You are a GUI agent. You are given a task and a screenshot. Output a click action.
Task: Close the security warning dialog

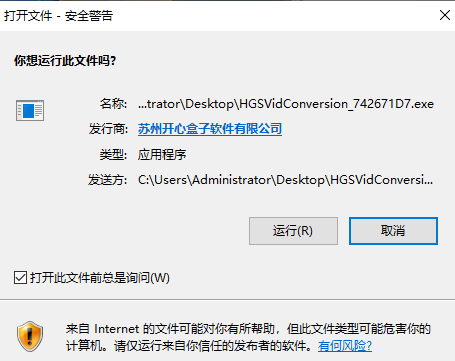pyautogui.click(x=445, y=15)
